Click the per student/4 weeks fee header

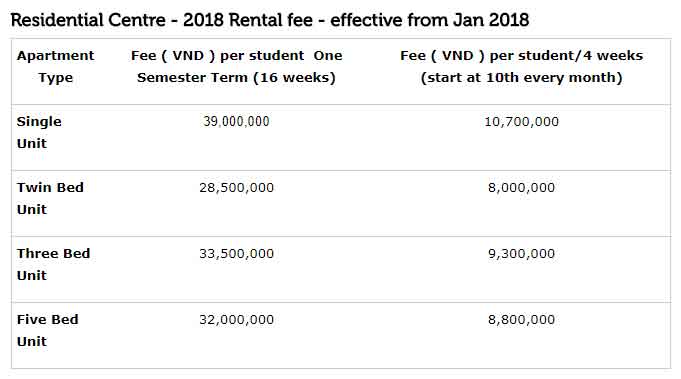click(x=521, y=66)
